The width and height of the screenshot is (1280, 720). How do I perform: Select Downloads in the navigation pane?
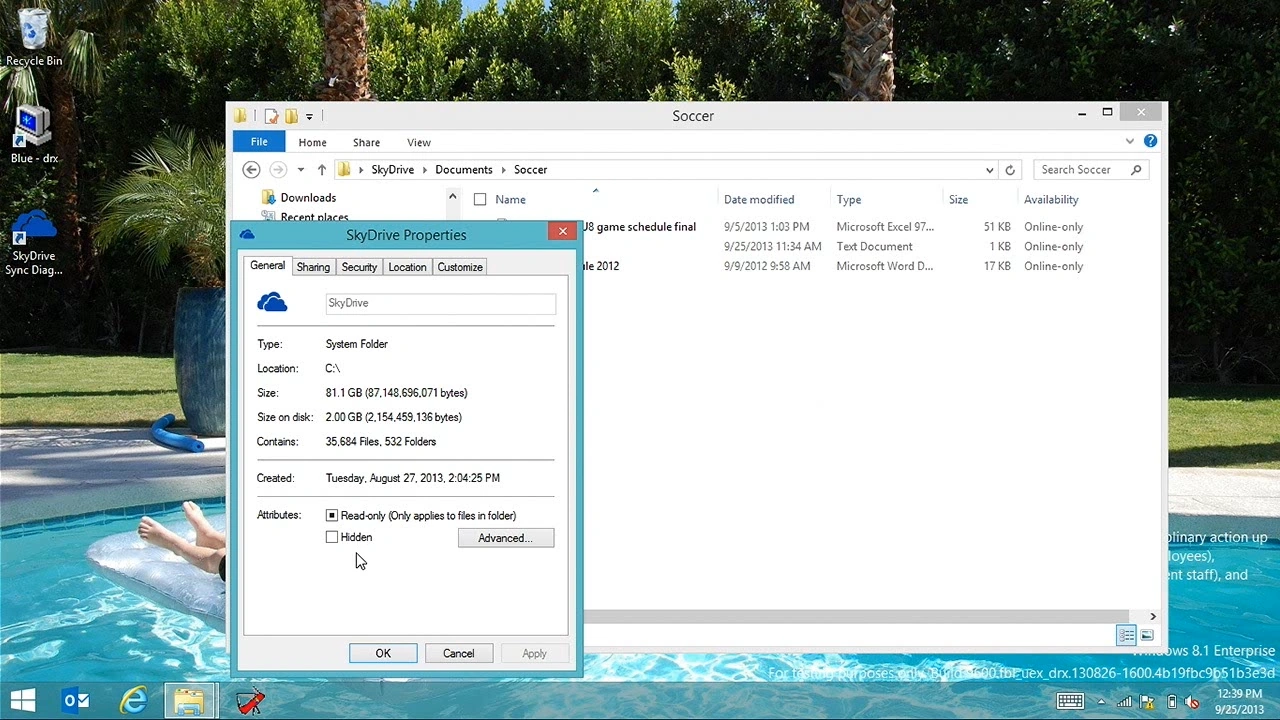(308, 198)
